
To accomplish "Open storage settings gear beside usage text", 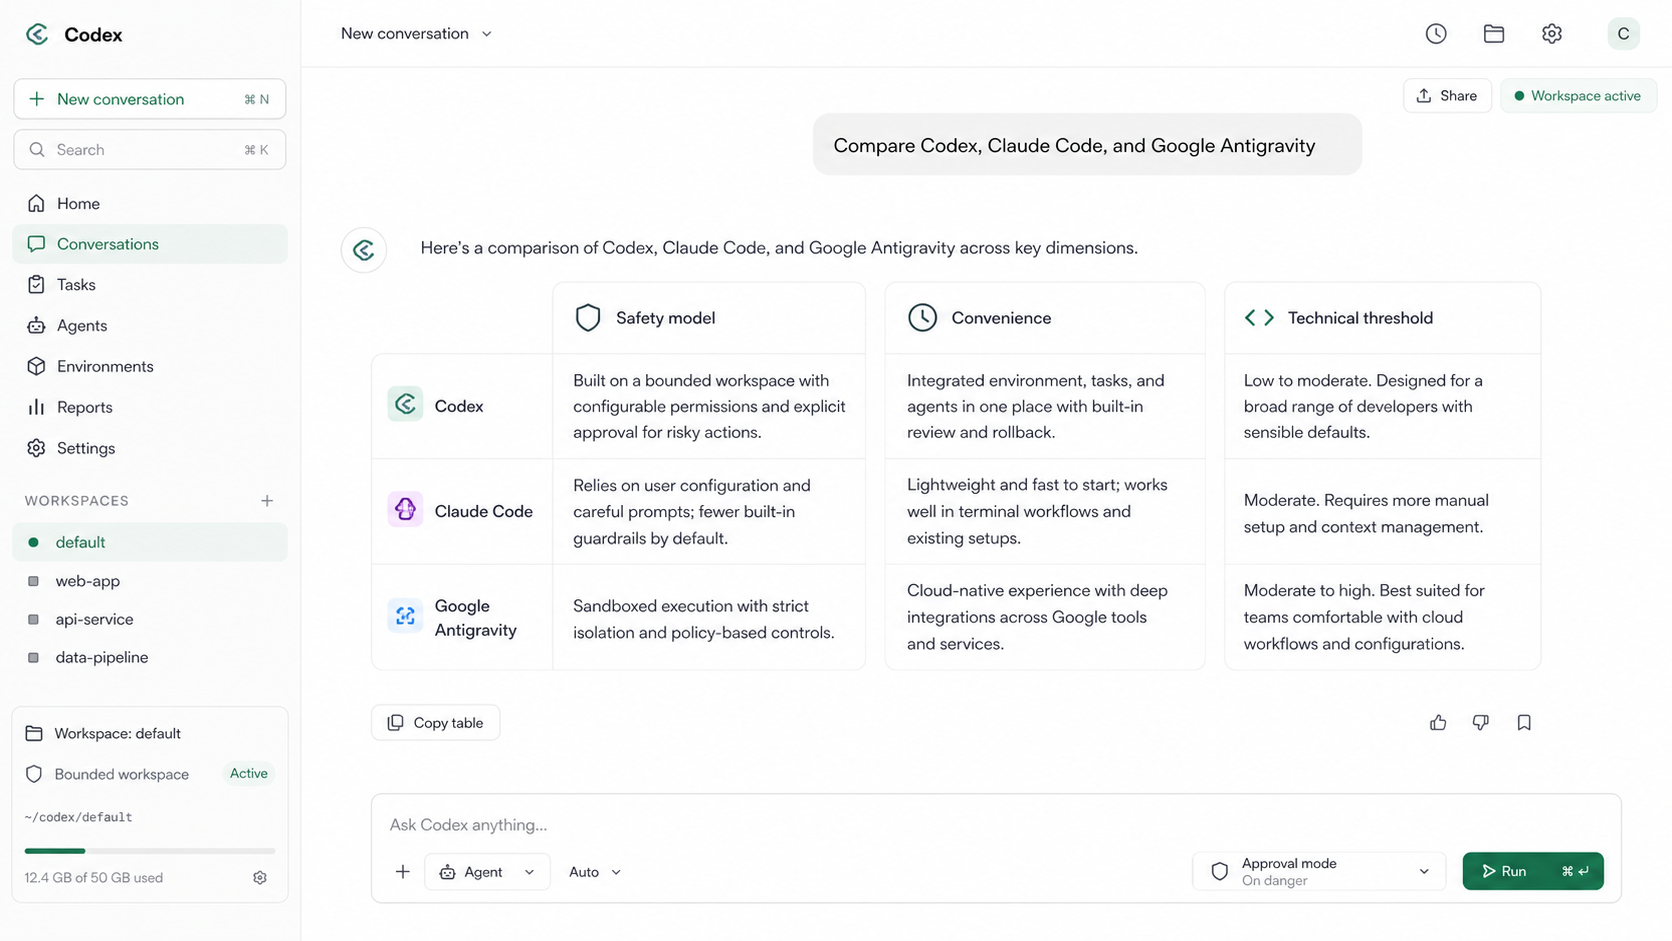I will [260, 878].
